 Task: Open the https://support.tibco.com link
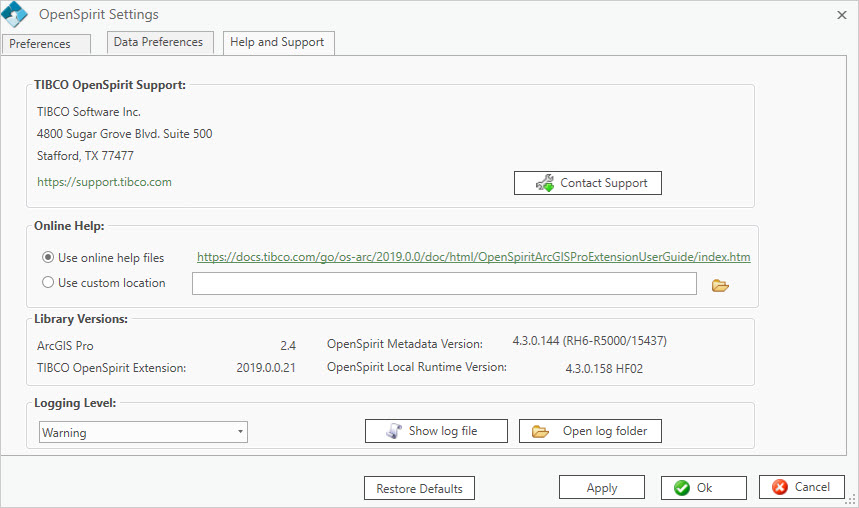tap(104, 182)
